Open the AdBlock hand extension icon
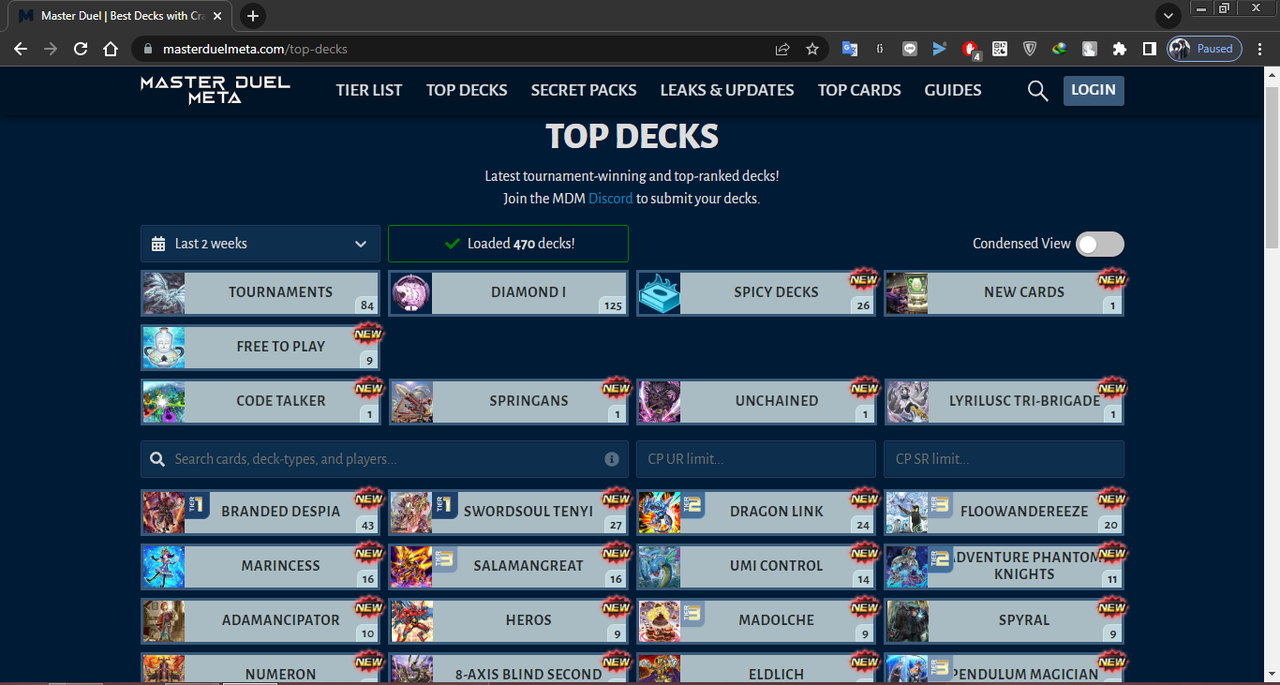 tap(969, 49)
